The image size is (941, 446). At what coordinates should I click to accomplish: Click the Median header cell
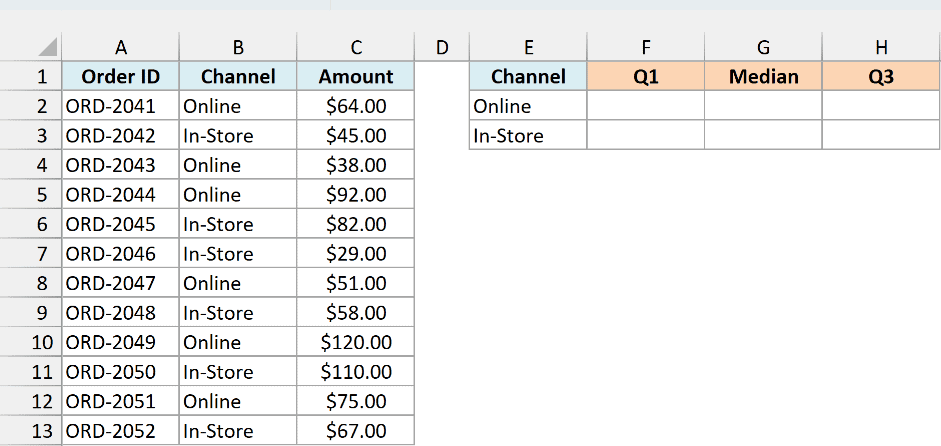click(x=763, y=76)
